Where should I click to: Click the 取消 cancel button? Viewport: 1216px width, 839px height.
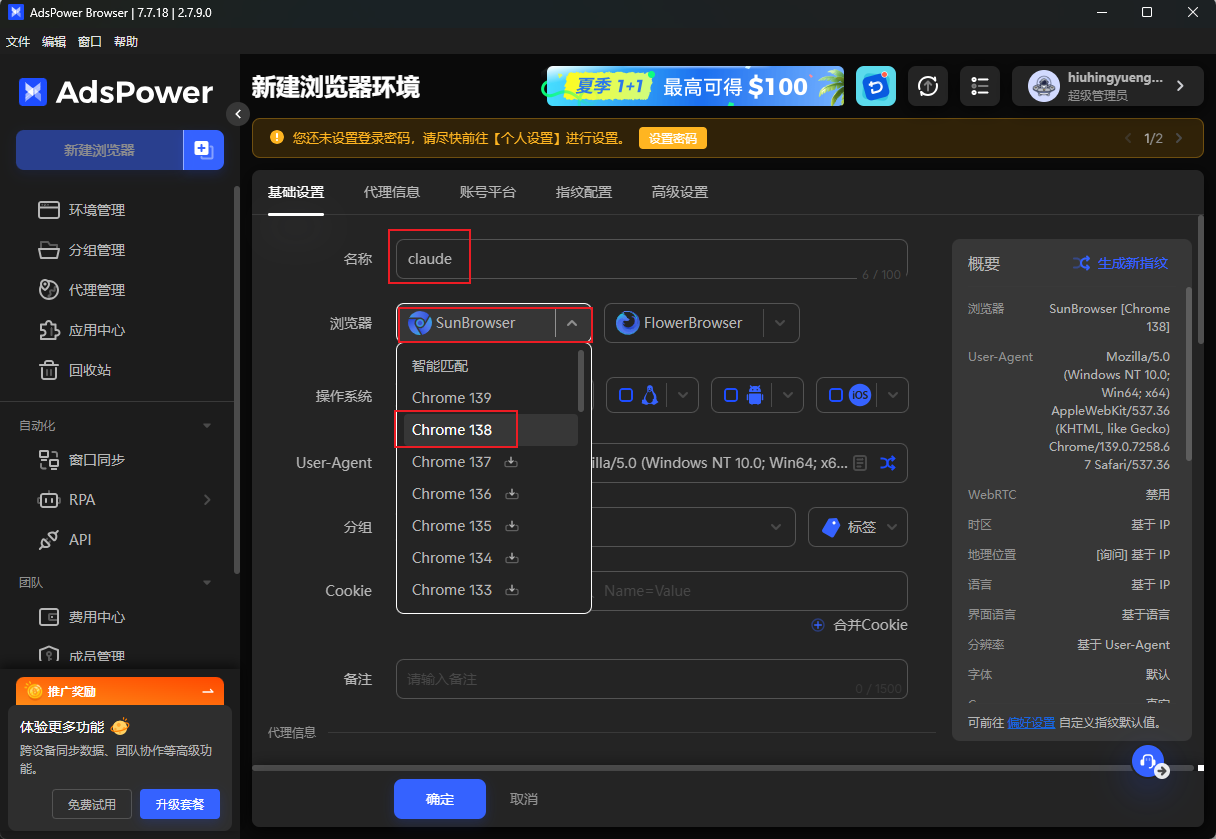[524, 799]
